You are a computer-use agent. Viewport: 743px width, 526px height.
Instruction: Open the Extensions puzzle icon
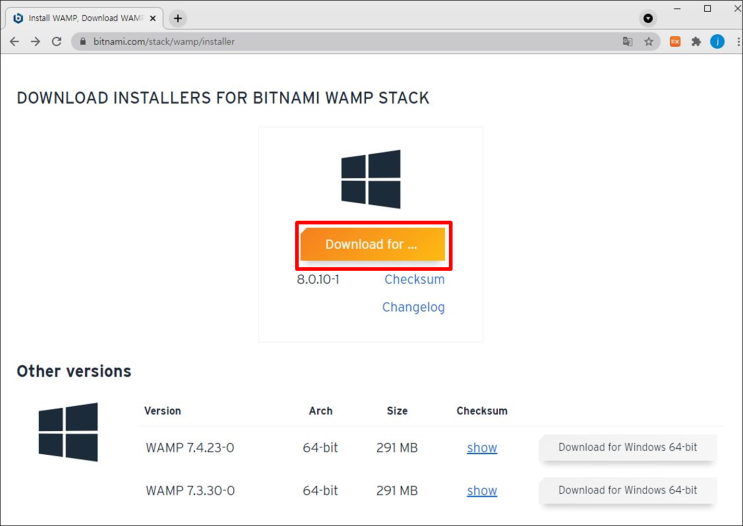pyautogui.click(x=696, y=42)
